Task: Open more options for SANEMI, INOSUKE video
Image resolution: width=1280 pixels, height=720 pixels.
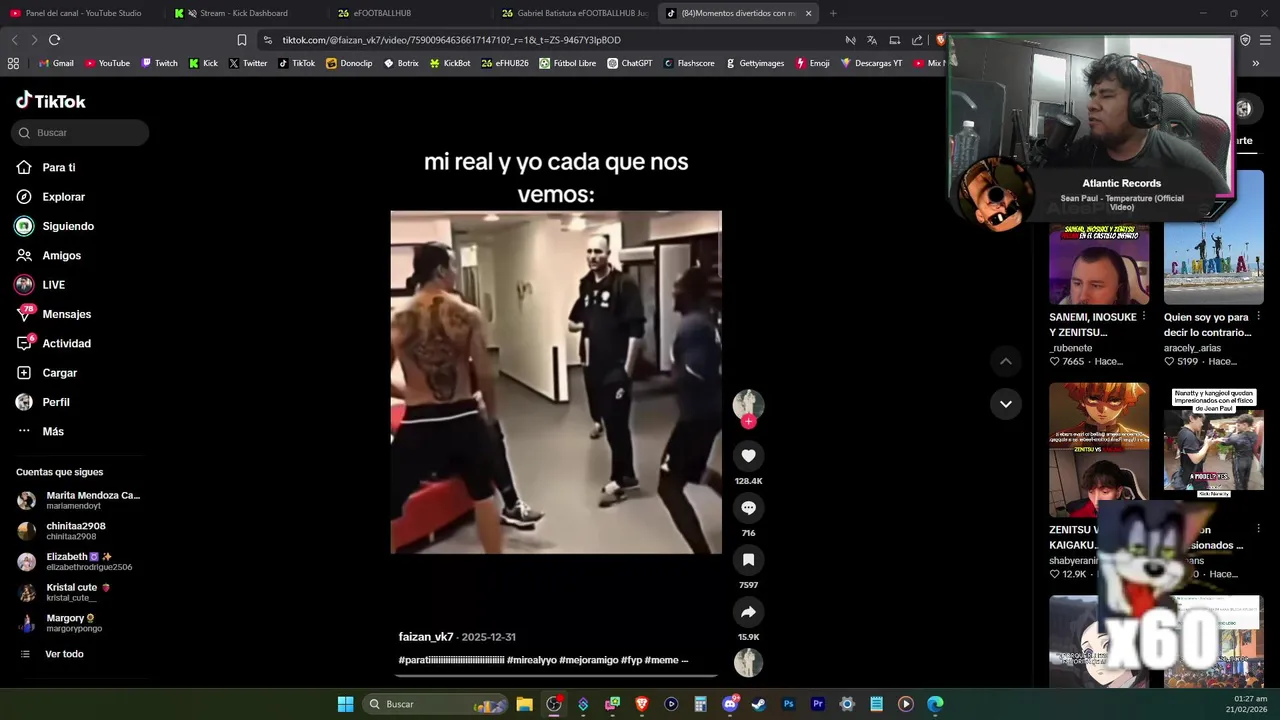Action: pyautogui.click(x=1144, y=317)
